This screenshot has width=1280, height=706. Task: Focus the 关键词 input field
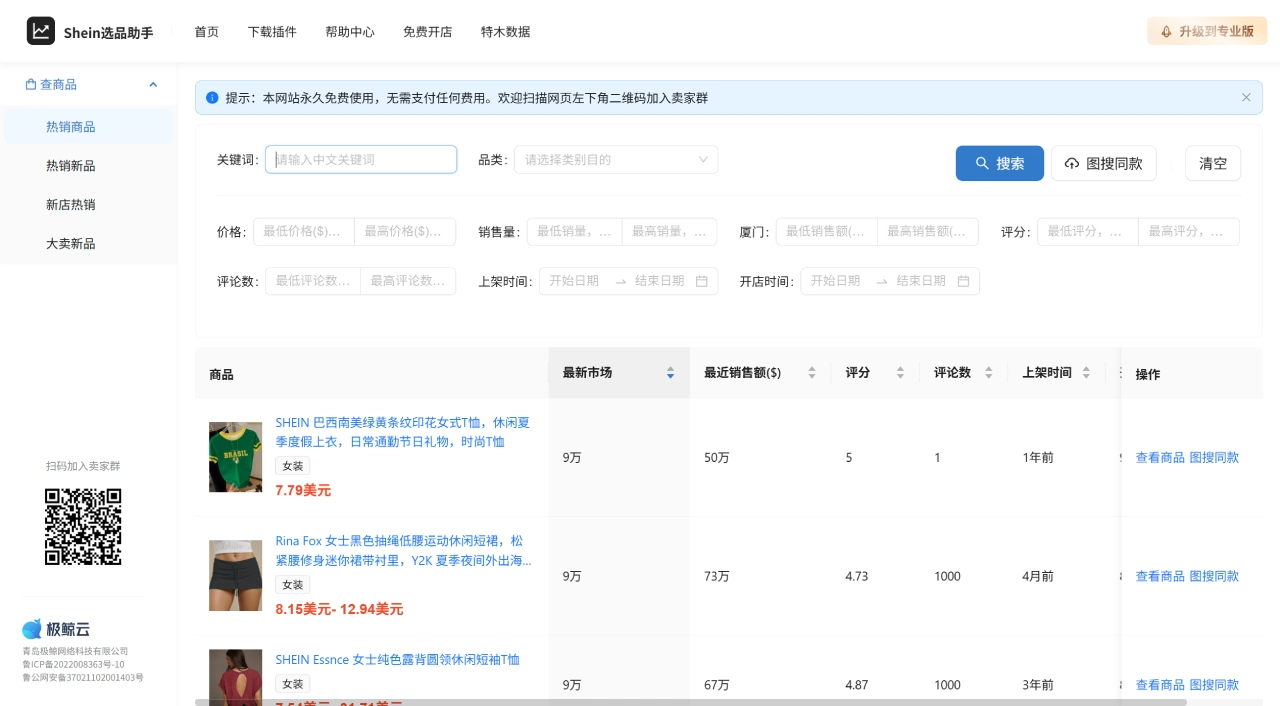coord(361,160)
